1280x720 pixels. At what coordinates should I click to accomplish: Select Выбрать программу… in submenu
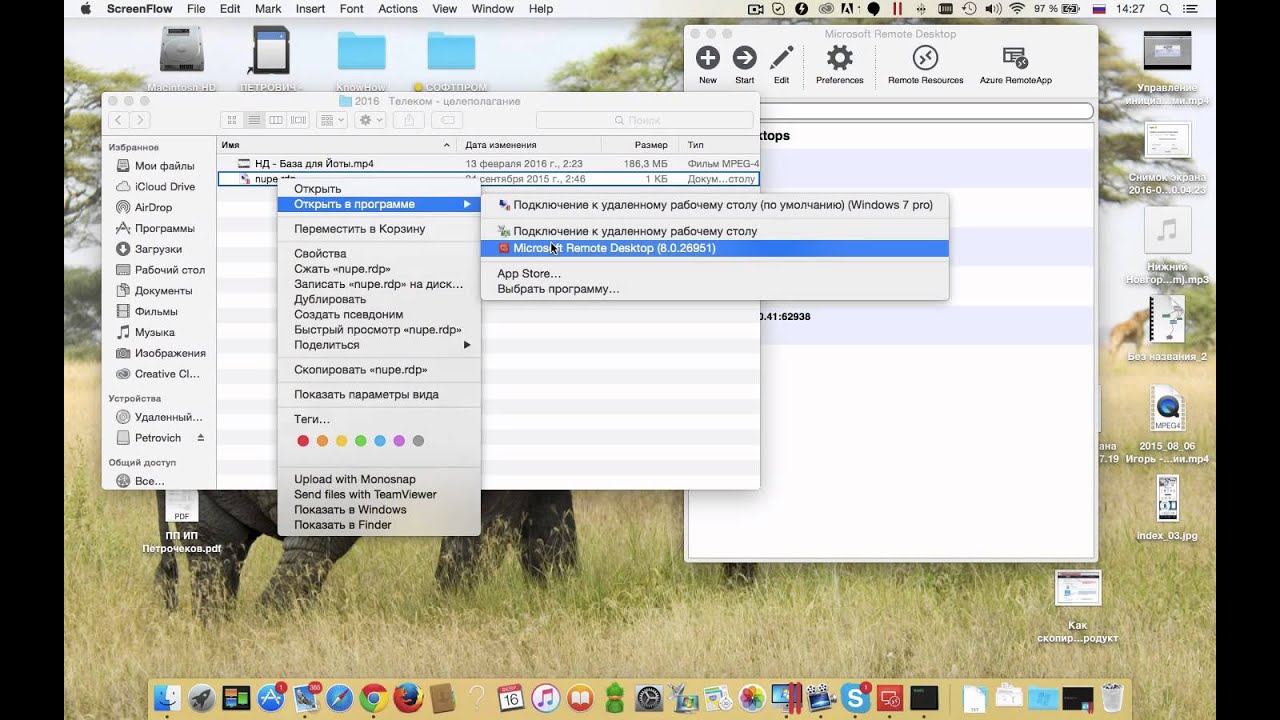coord(714,289)
